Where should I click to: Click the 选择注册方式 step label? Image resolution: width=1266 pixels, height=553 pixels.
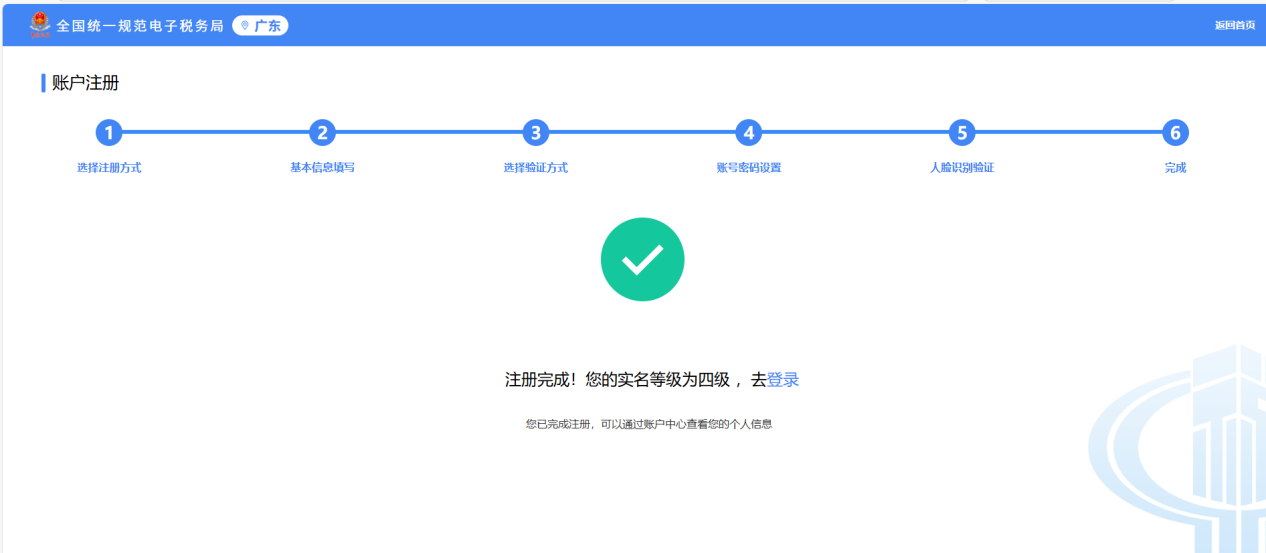[109, 168]
